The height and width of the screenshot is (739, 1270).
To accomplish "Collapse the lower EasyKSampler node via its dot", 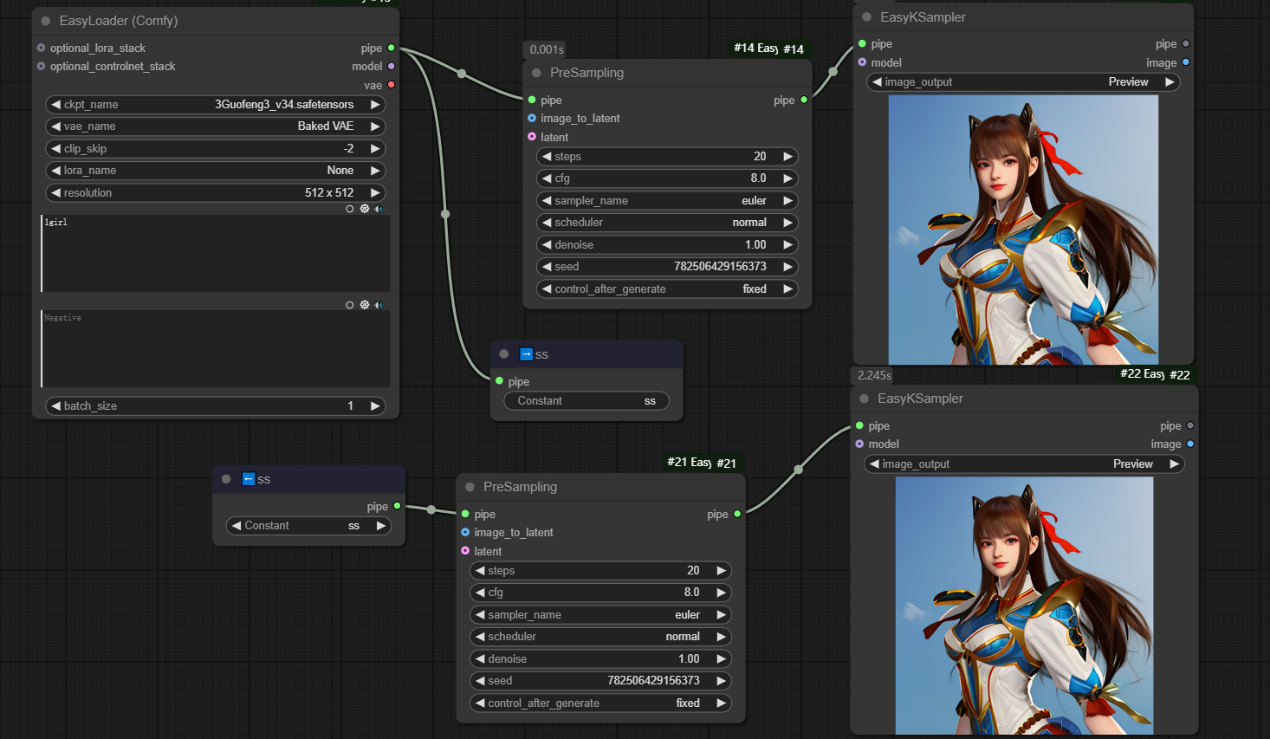I will tap(864, 399).
